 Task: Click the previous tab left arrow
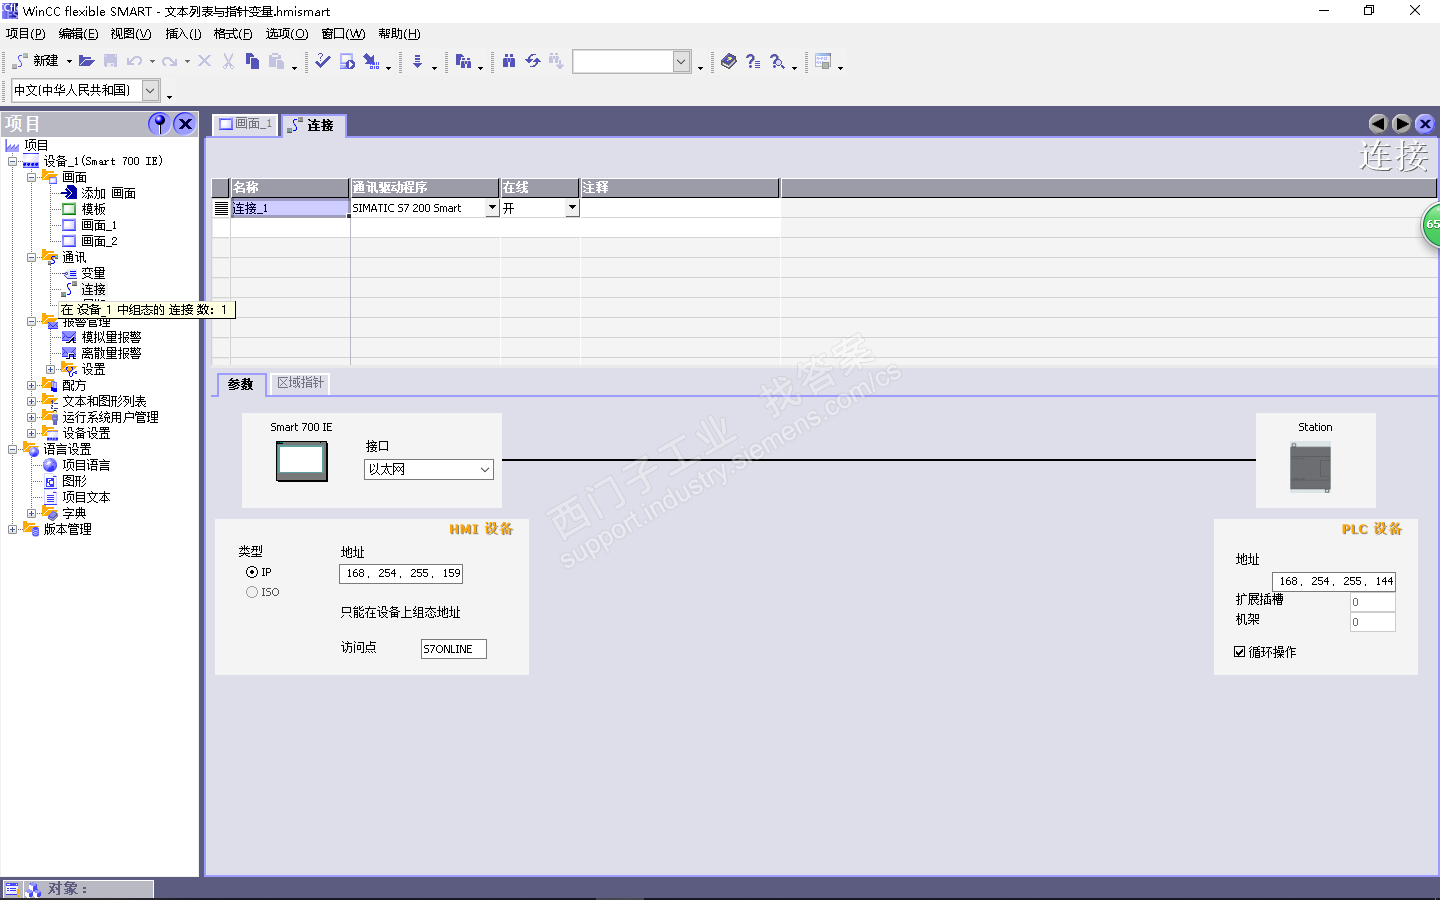coord(1378,124)
